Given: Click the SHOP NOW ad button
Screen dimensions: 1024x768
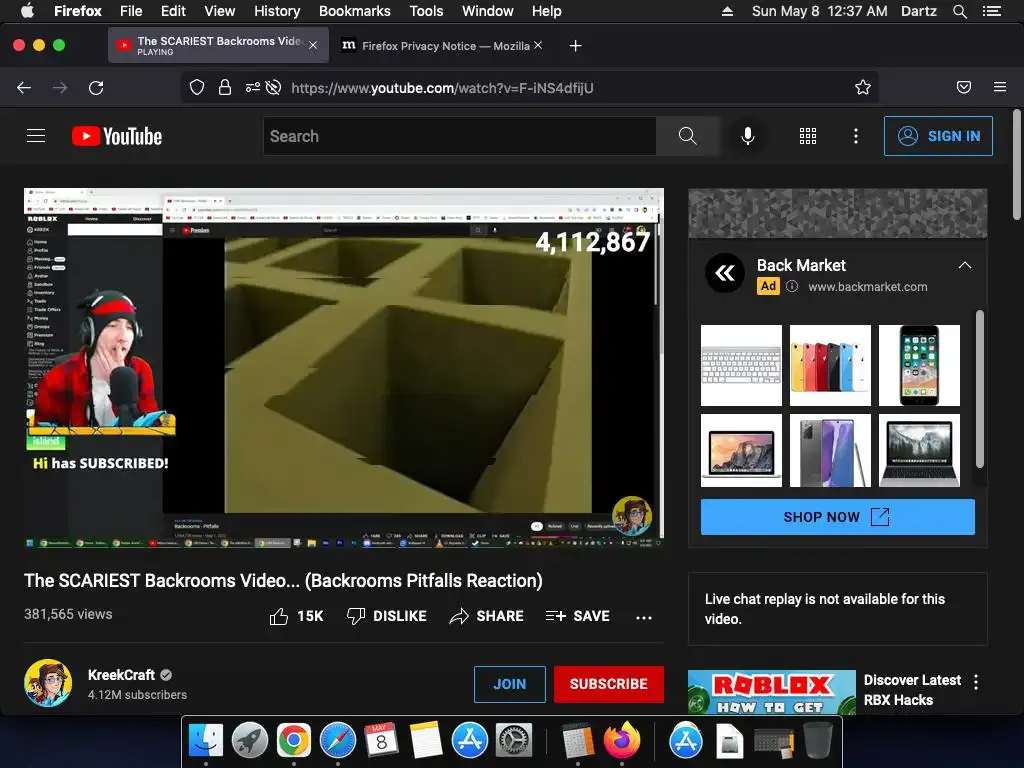Looking at the screenshot, I should [838, 517].
